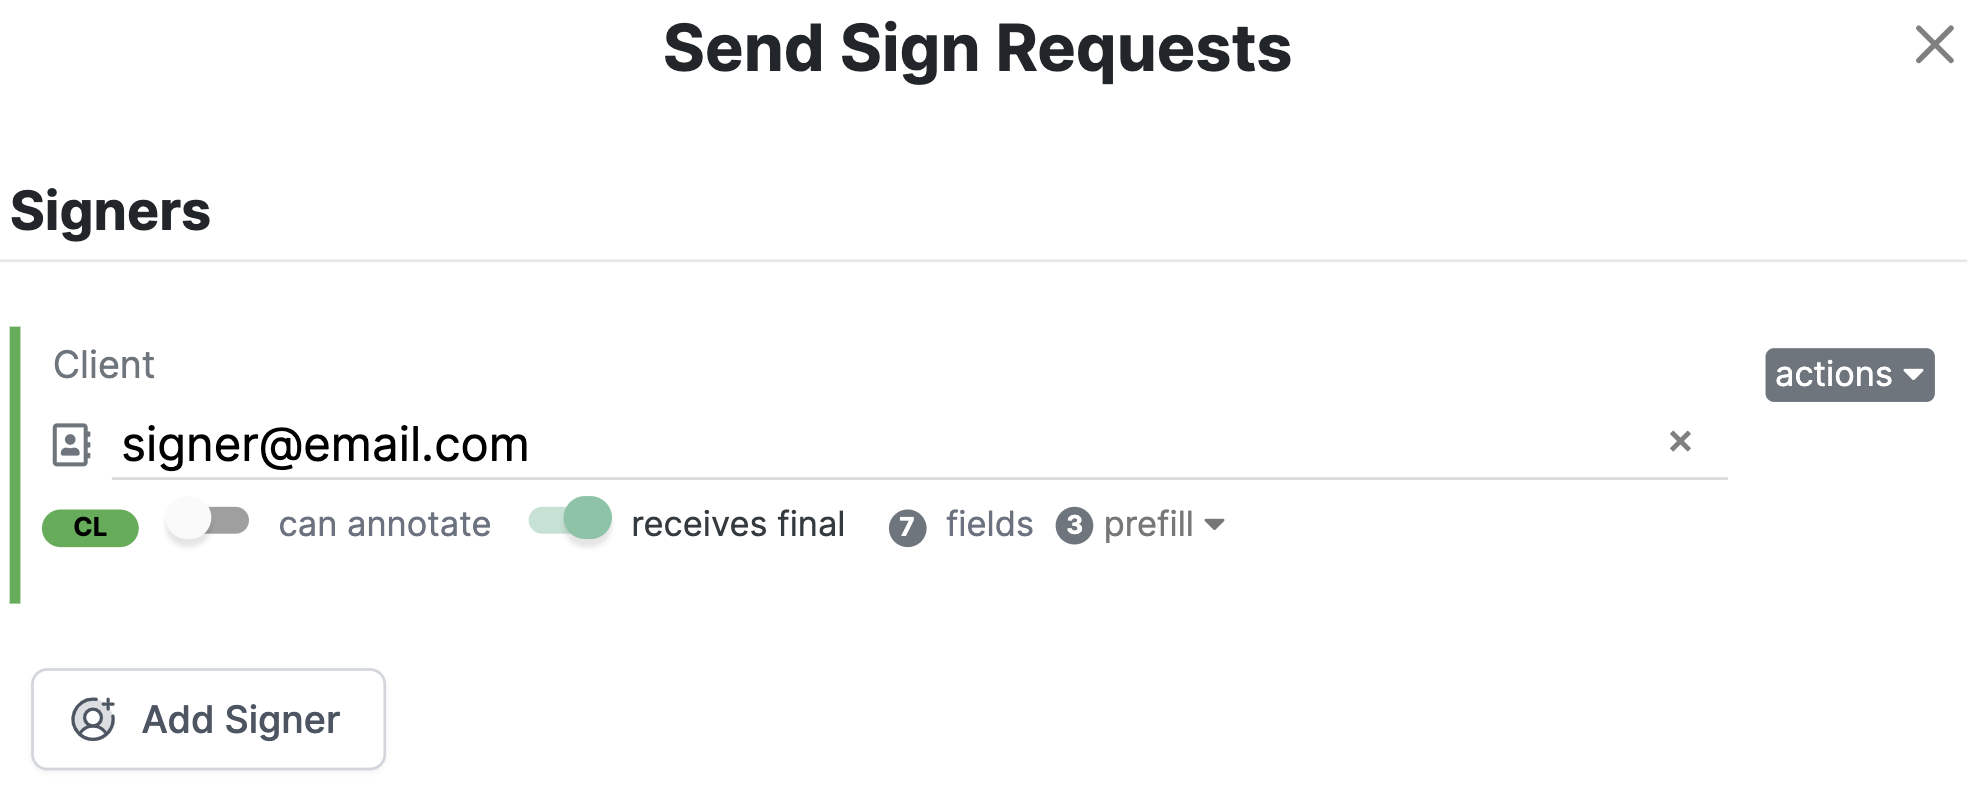
Task: Clear the signer@email.com email entry
Action: [x=1680, y=441]
